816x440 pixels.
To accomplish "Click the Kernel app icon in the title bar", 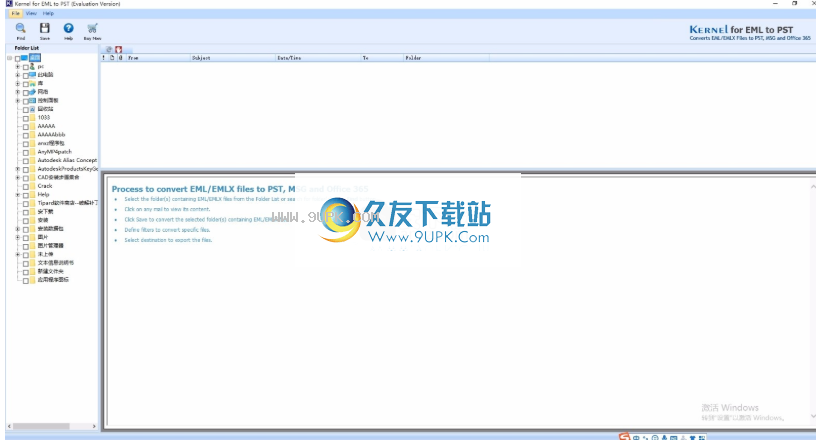I will click(x=9, y=3).
